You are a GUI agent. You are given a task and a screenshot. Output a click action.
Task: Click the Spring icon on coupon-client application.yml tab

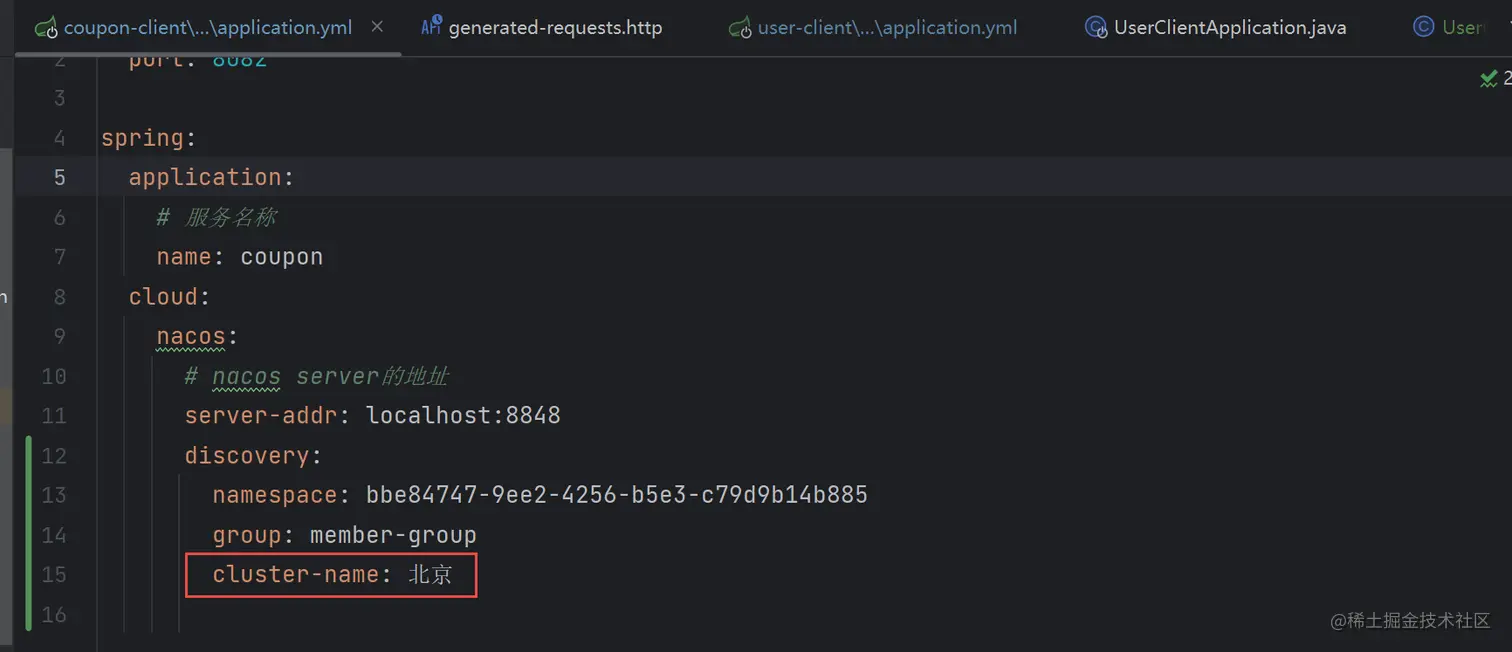tap(46, 27)
